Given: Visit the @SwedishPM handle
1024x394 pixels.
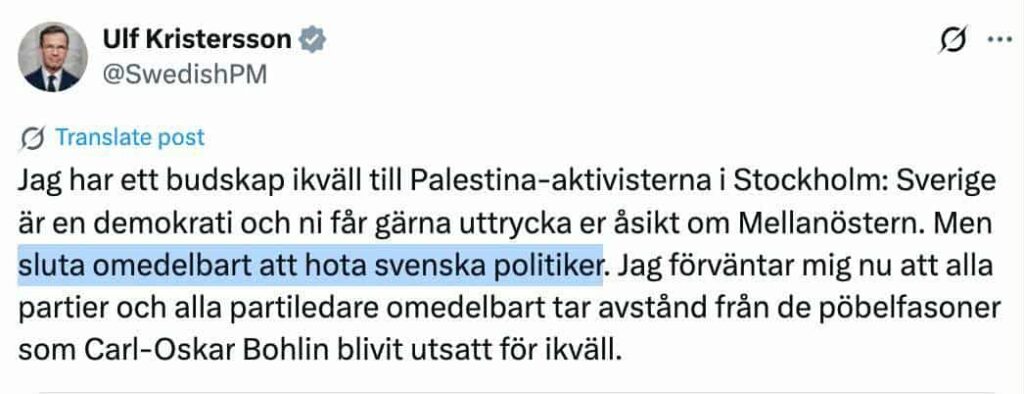Looking at the screenshot, I should pos(185,74).
